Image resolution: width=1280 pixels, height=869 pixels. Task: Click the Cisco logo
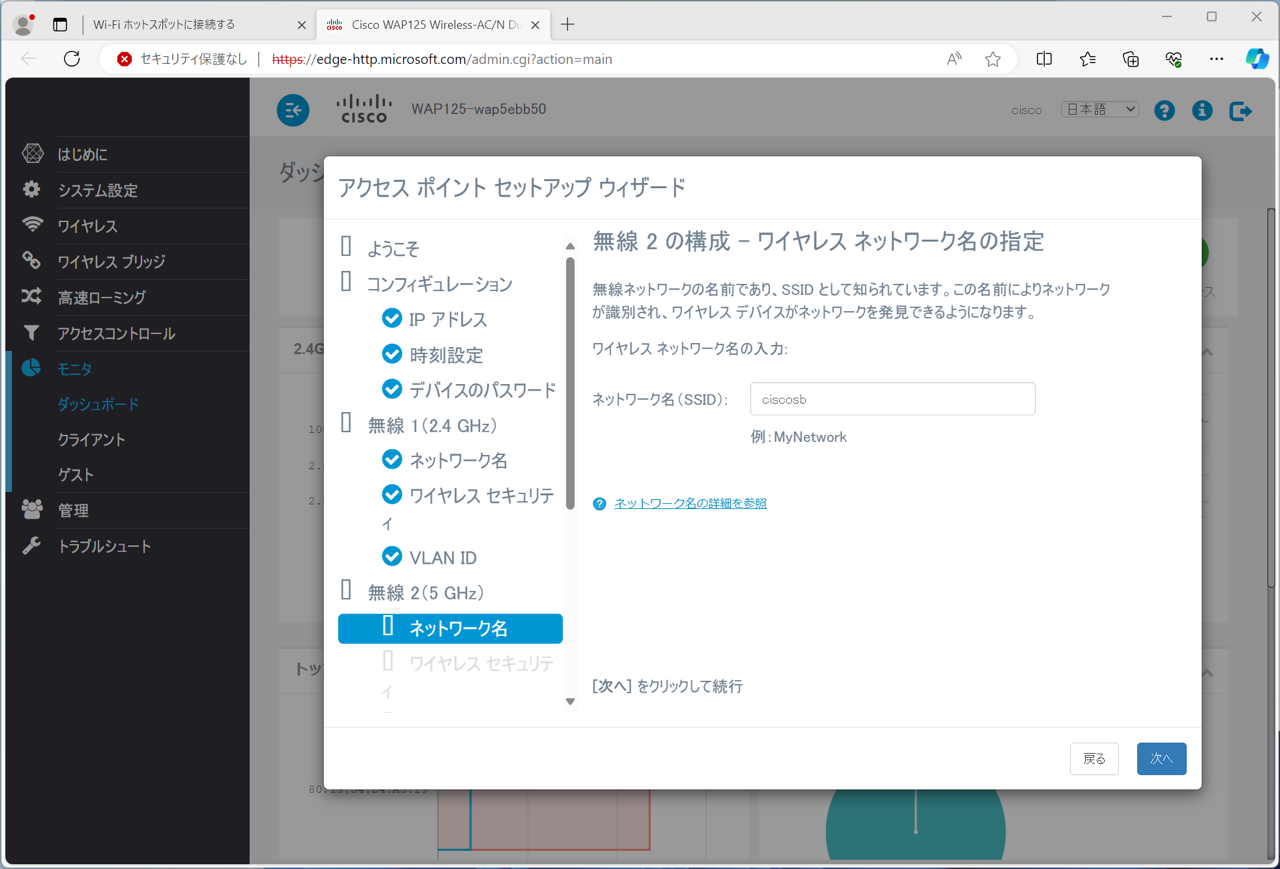(363, 109)
